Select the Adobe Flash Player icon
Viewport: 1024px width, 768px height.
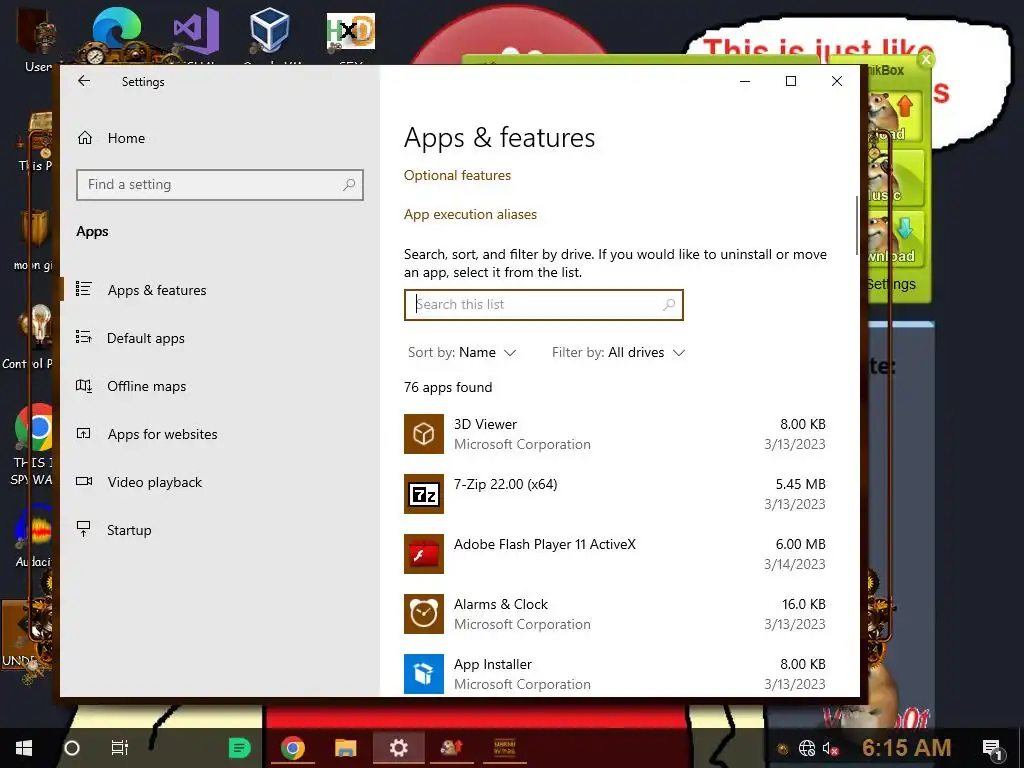[x=424, y=554]
